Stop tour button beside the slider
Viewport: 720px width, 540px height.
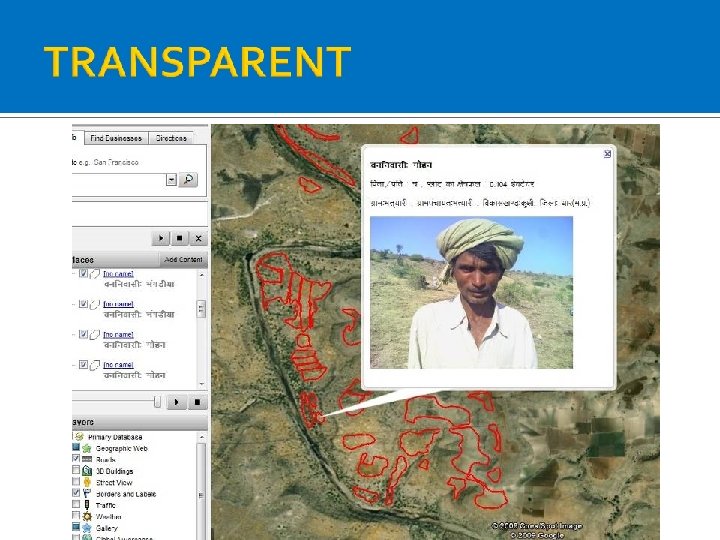197,402
